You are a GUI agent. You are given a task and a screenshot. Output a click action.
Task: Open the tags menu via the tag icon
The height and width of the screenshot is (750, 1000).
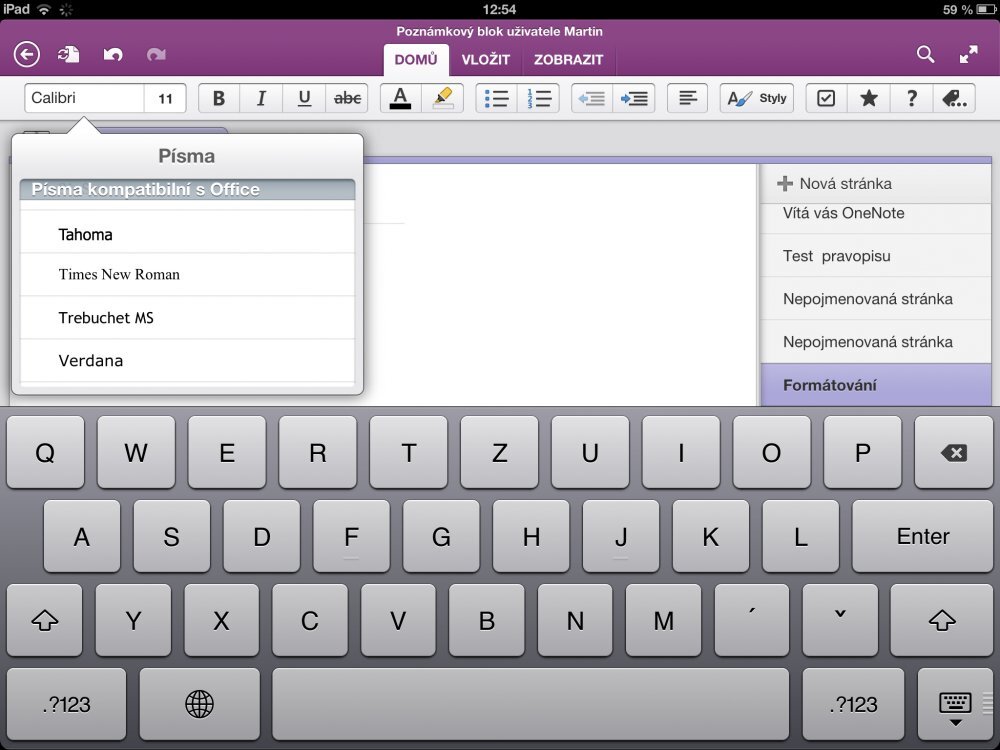(x=953, y=98)
